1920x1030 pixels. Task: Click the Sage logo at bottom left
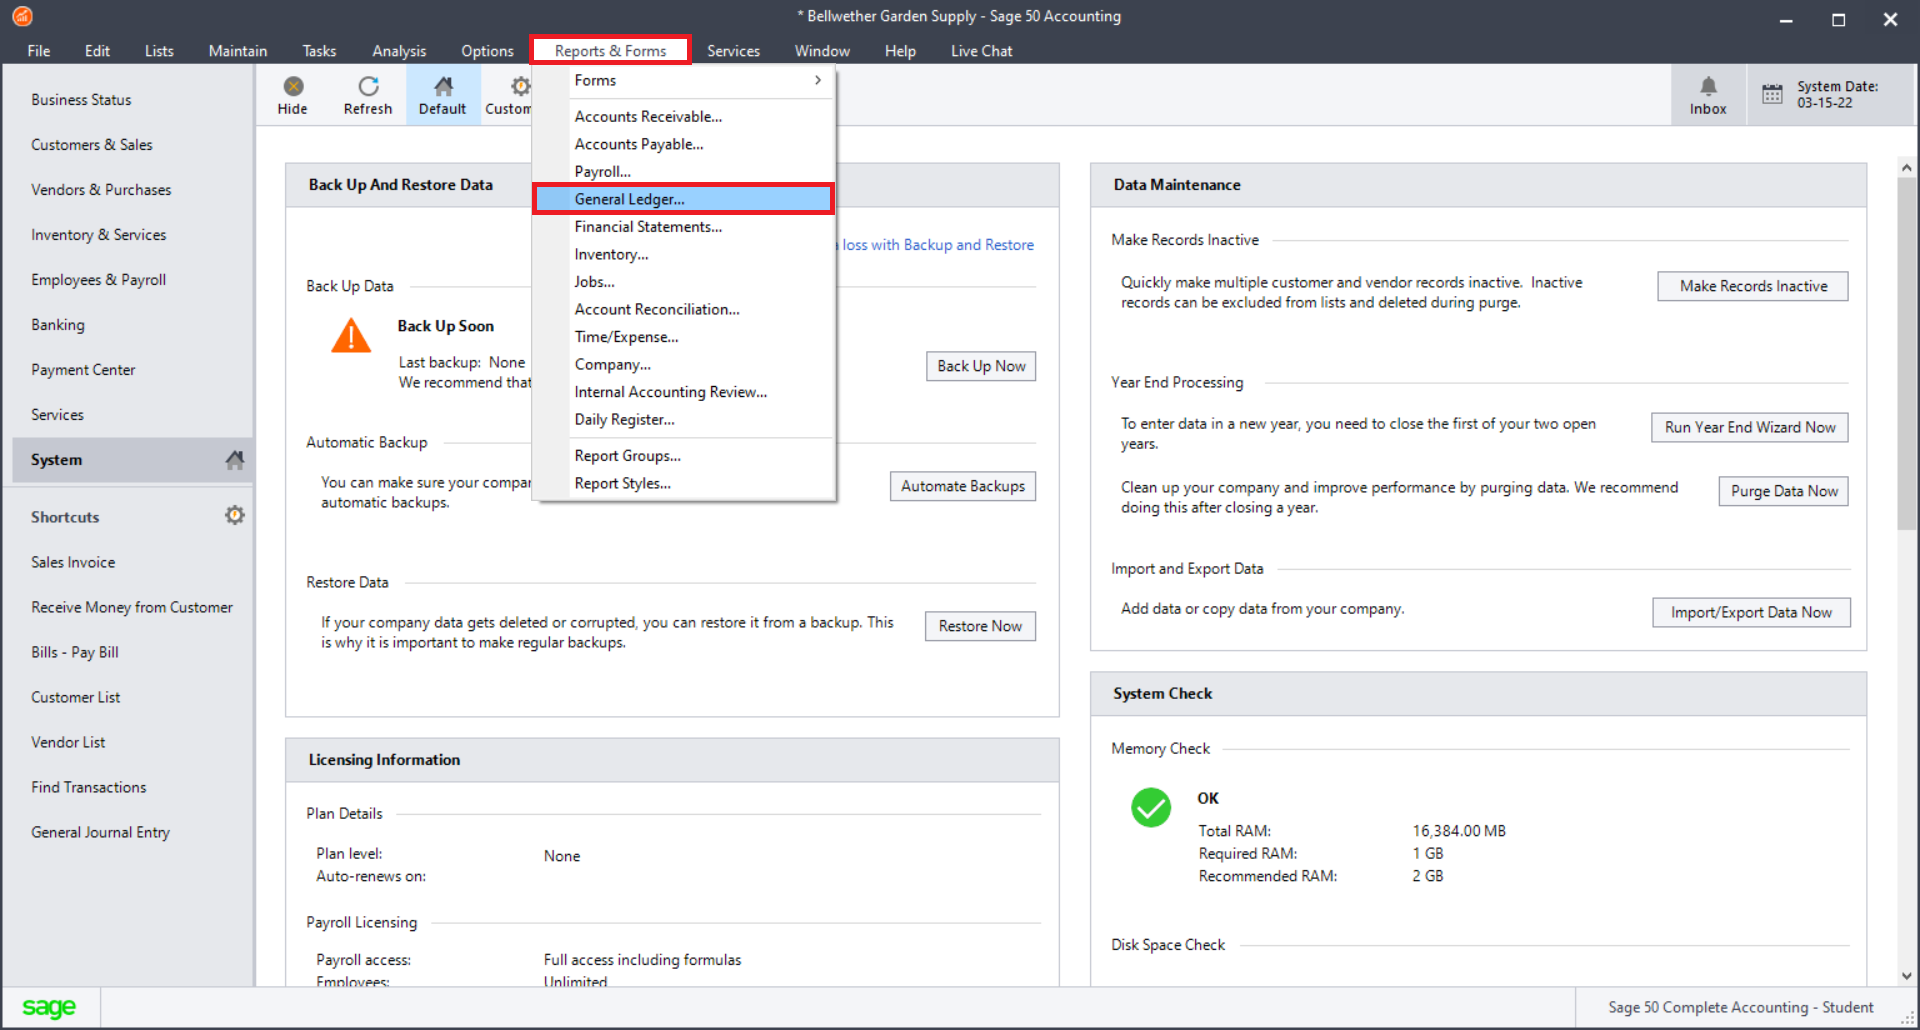(x=48, y=1006)
